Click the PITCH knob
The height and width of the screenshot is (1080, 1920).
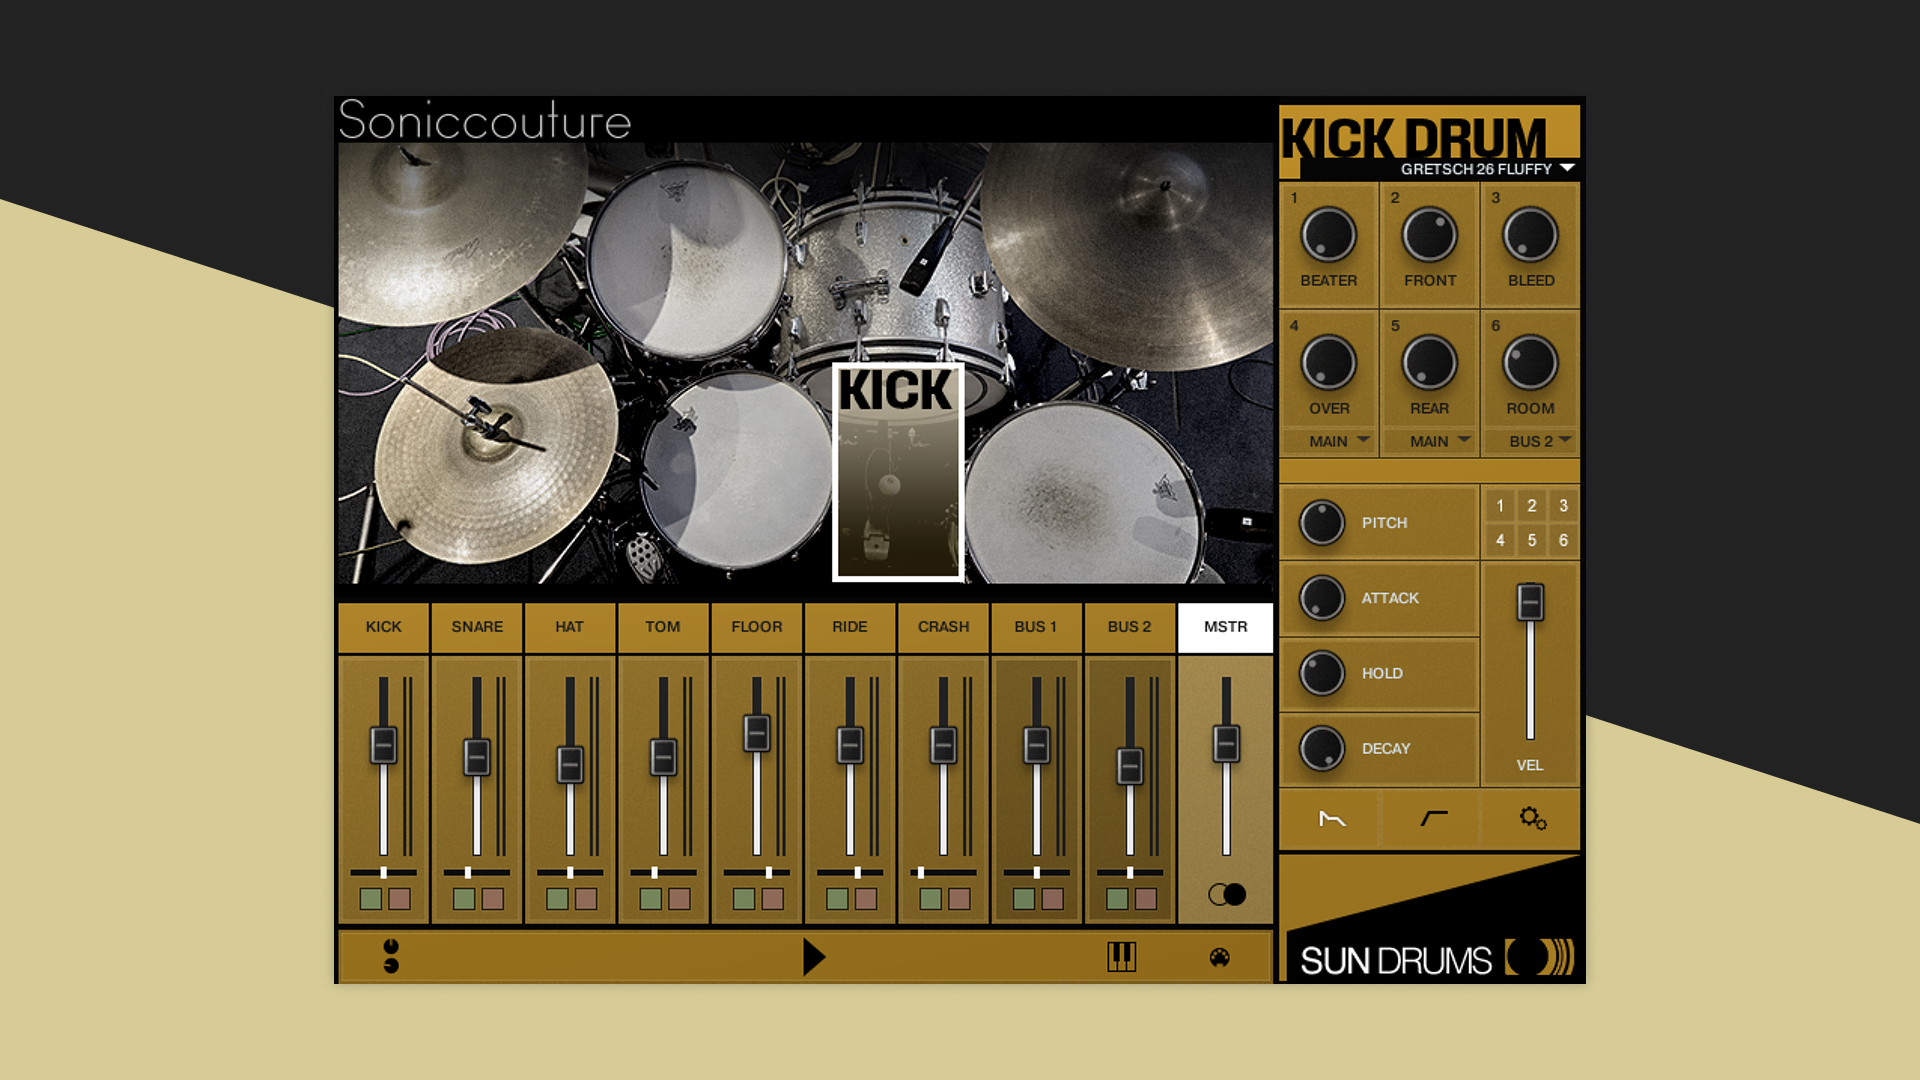[x=1322, y=522]
